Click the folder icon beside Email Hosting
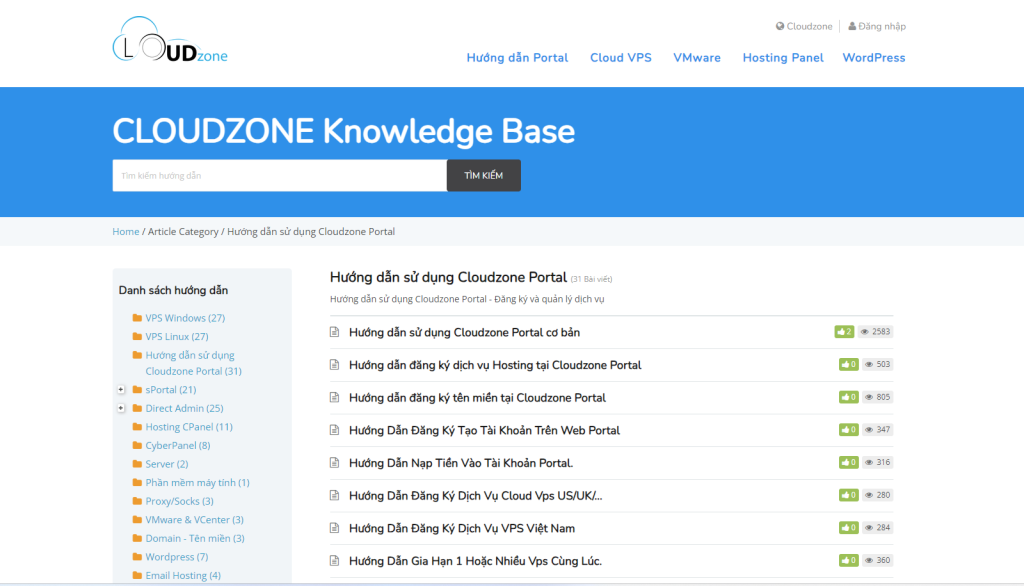Screen dimensions: 1024x586 [137, 576]
